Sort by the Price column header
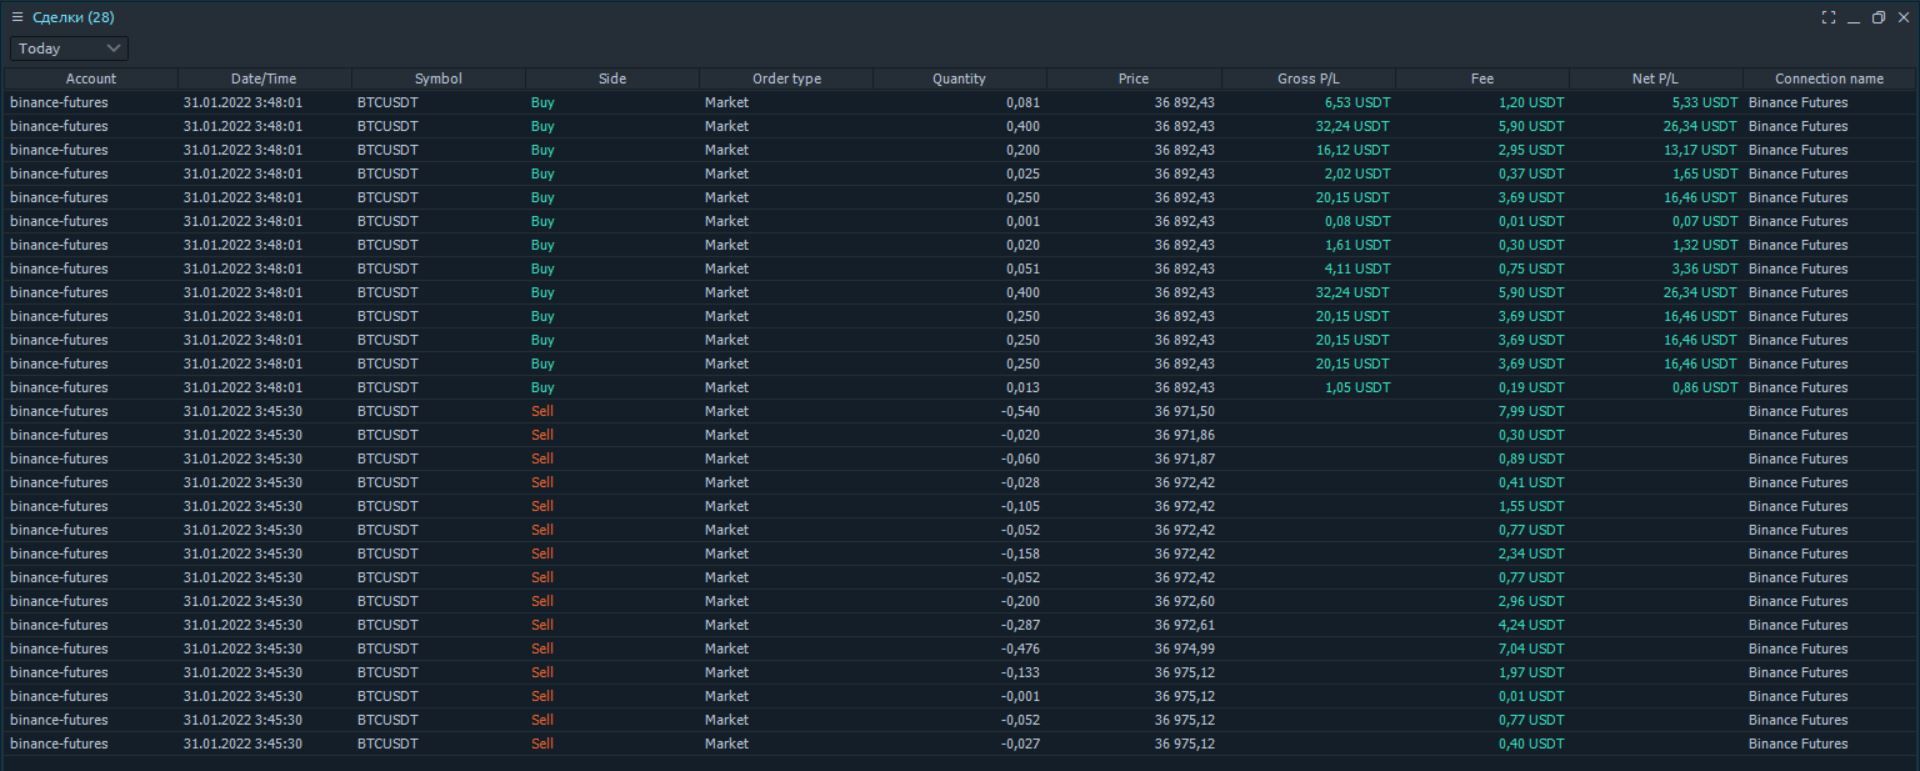 coord(1133,78)
